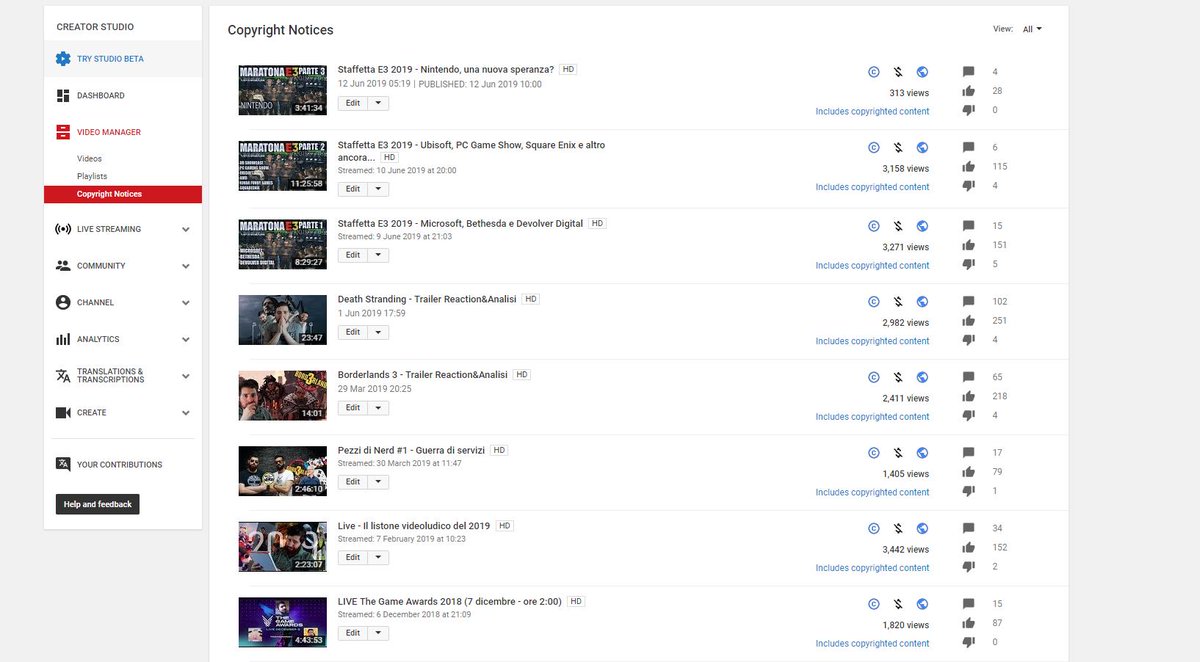The image size is (1200, 662).
Task: Click Edit button for Pezzi di Nerd video
Action: tap(353, 482)
